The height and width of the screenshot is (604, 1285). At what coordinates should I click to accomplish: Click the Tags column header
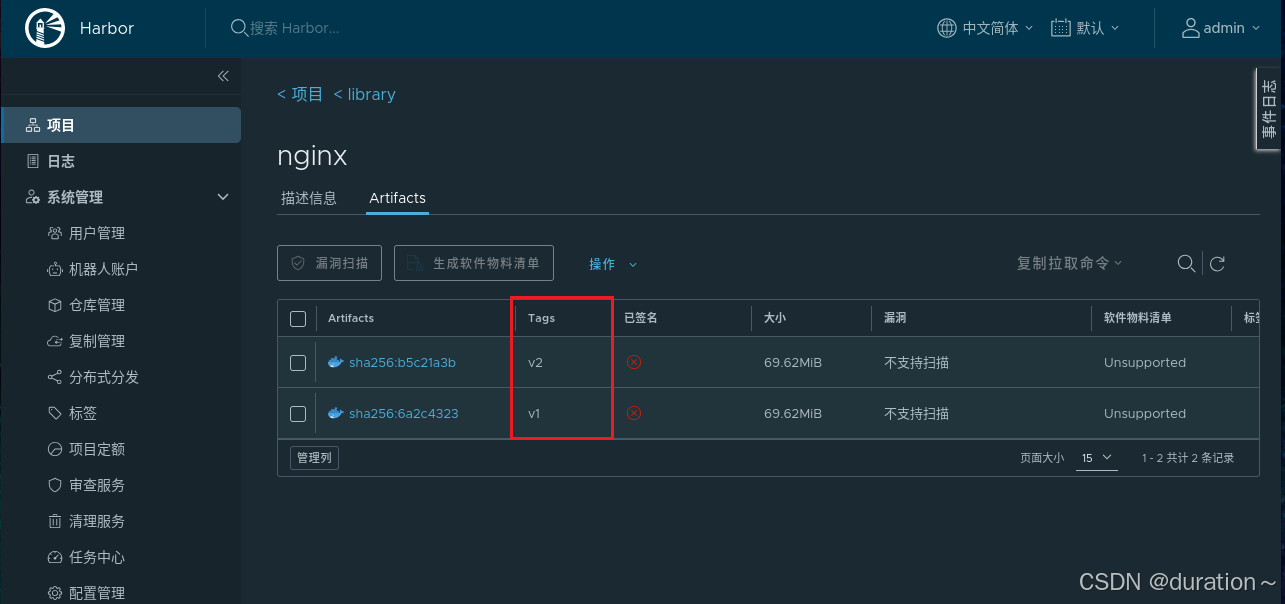click(541, 318)
